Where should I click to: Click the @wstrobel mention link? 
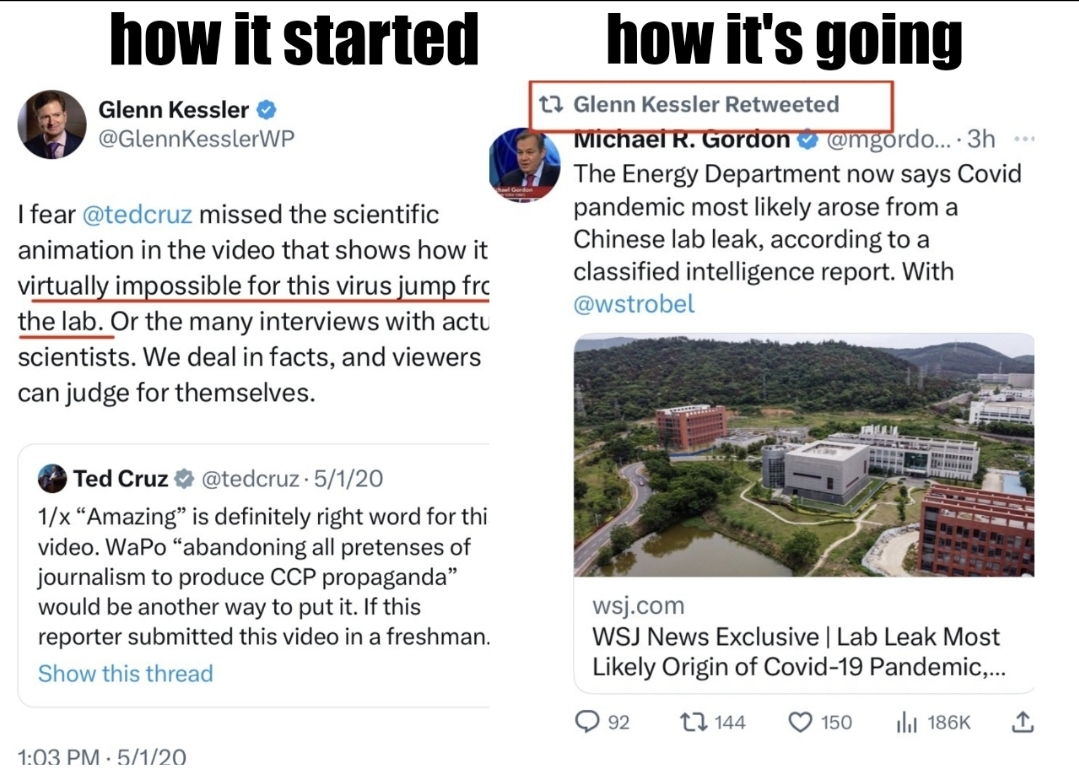click(633, 304)
